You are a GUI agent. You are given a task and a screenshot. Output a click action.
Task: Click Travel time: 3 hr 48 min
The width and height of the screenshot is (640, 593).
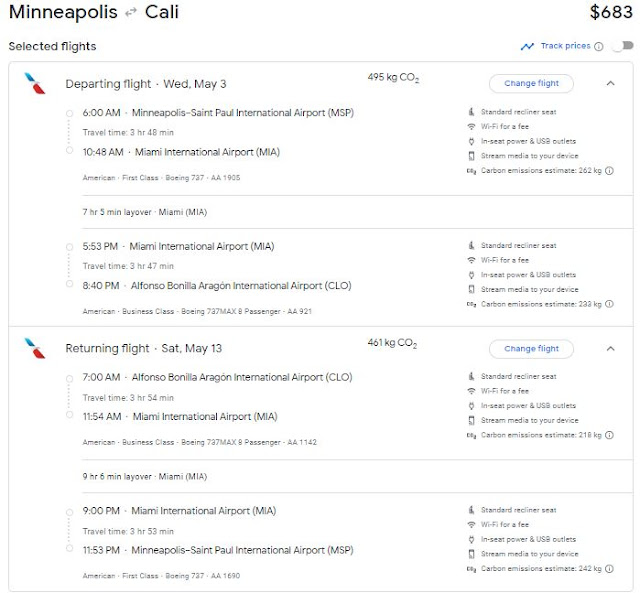[128, 133]
